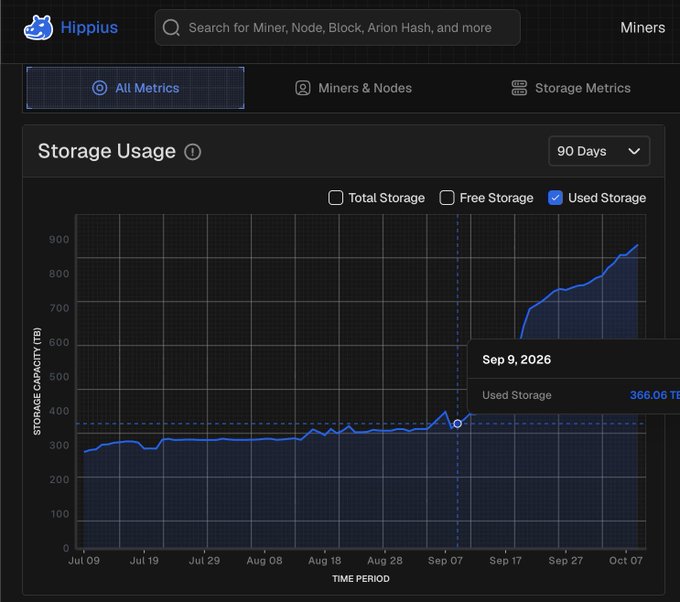Click the search magnifier icon
The height and width of the screenshot is (602, 680).
(171, 28)
